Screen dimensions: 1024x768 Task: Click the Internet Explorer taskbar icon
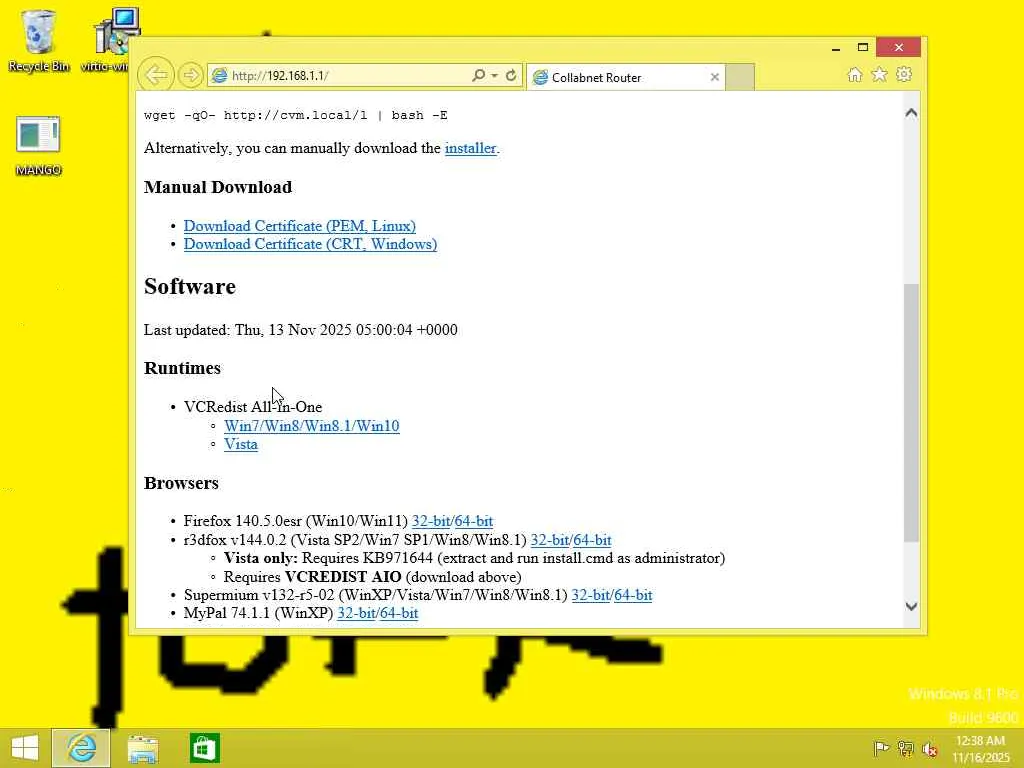click(x=81, y=748)
